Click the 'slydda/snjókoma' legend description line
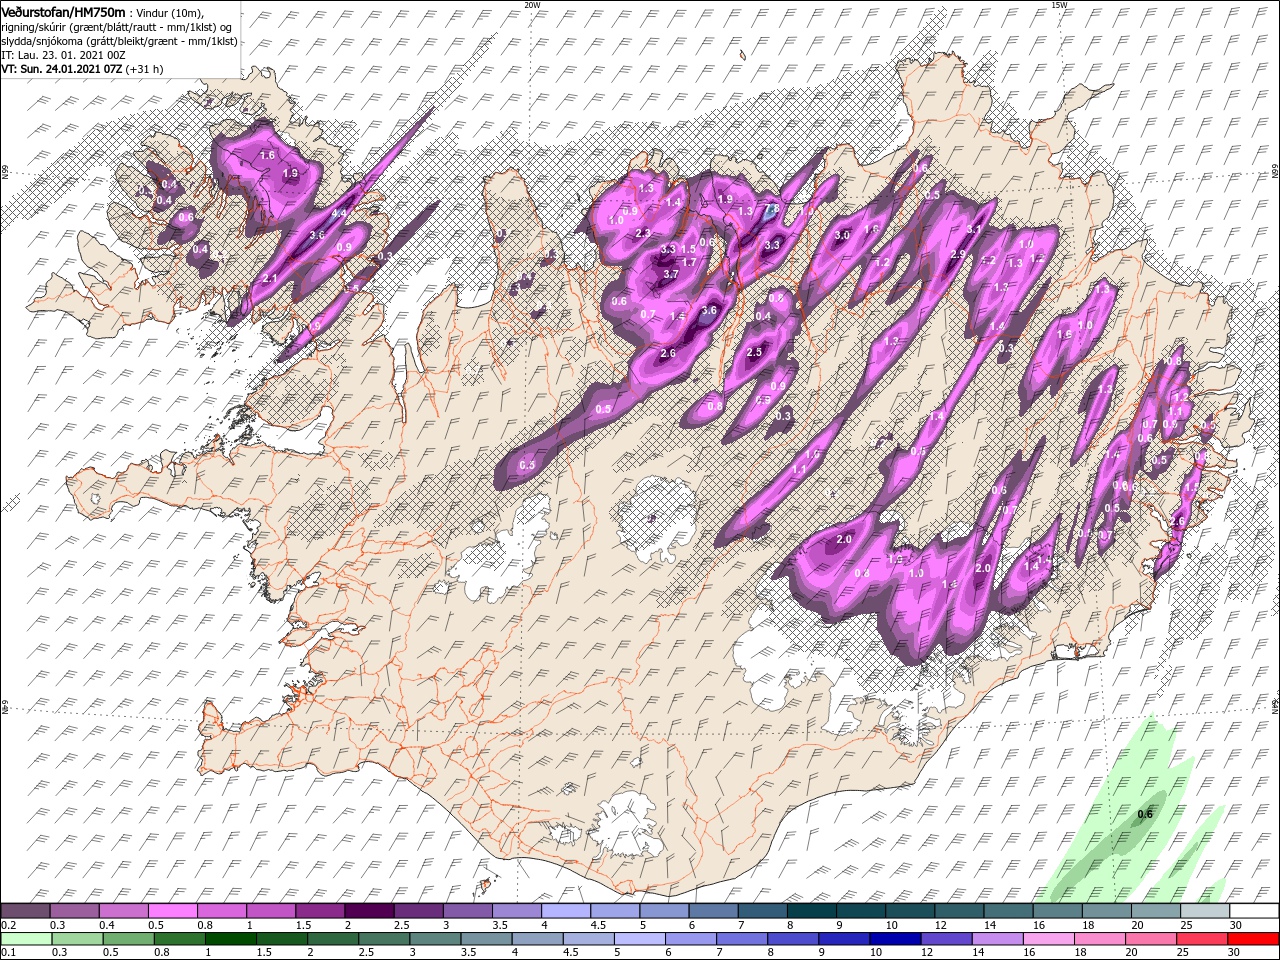Image resolution: width=1280 pixels, height=960 pixels. pyautogui.click(x=119, y=40)
